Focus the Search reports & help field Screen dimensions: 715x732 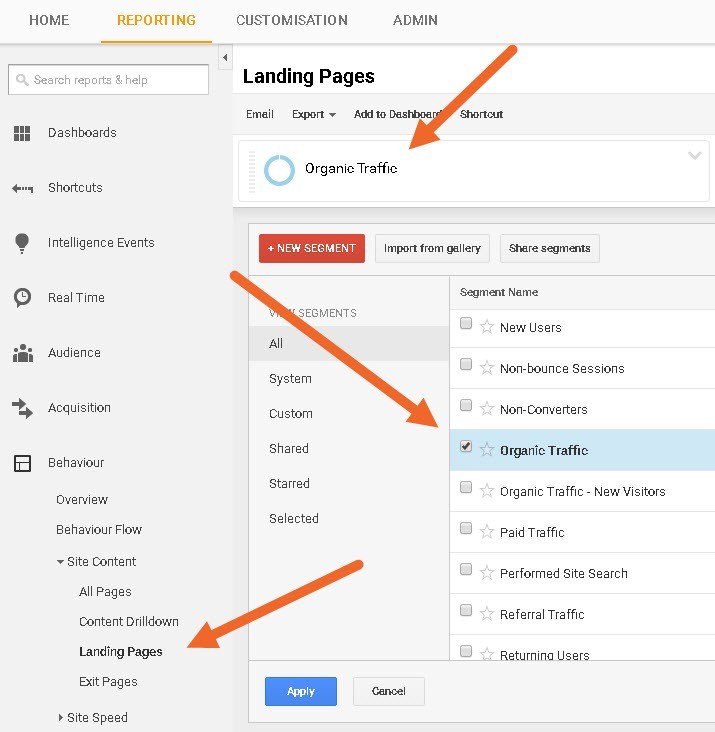coord(108,80)
